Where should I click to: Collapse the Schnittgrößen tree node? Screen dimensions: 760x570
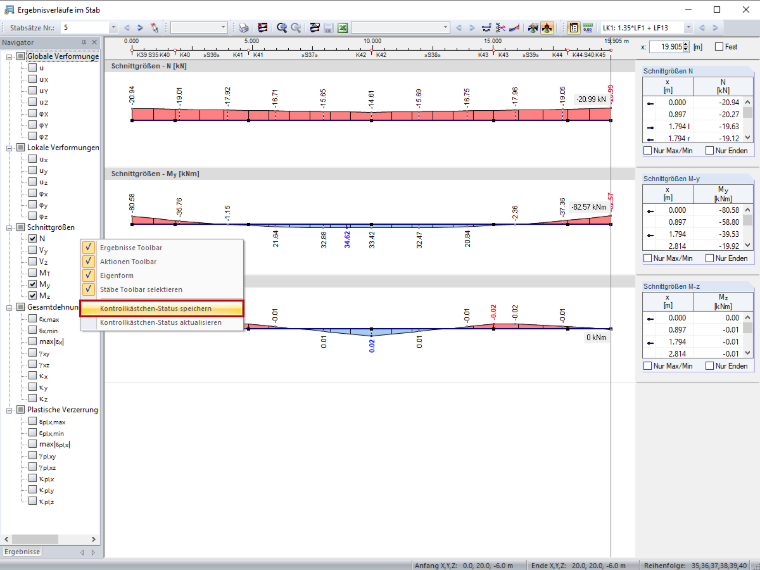click(x=9, y=227)
